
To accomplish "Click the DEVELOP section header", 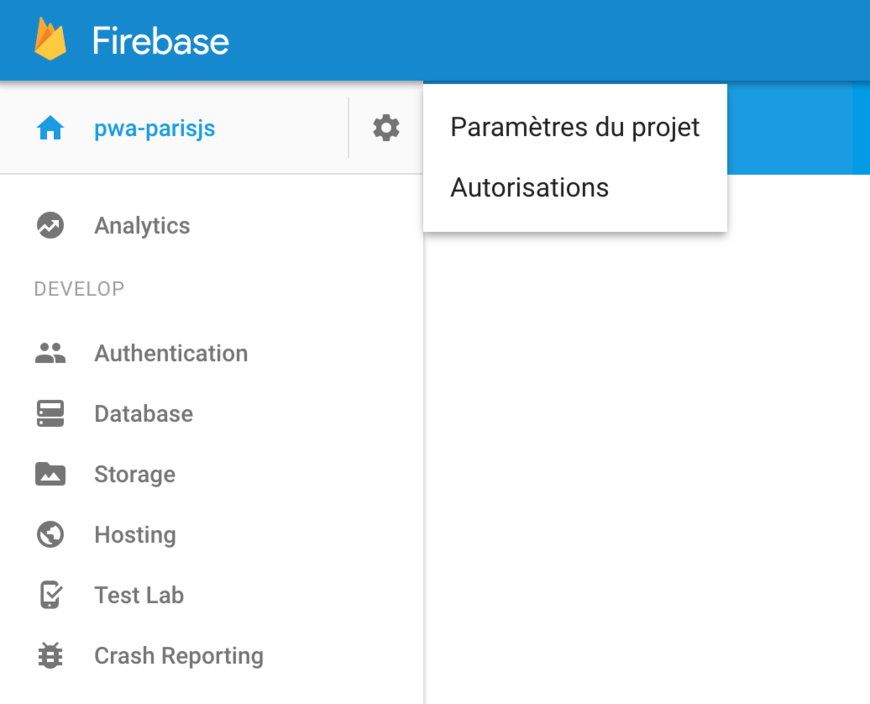I will (79, 288).
